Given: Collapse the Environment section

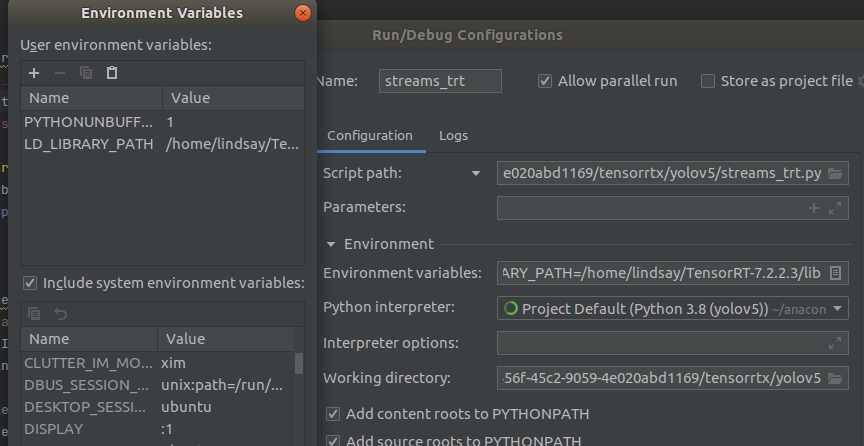Looking at the screenshot, I should tap(331, 244).
